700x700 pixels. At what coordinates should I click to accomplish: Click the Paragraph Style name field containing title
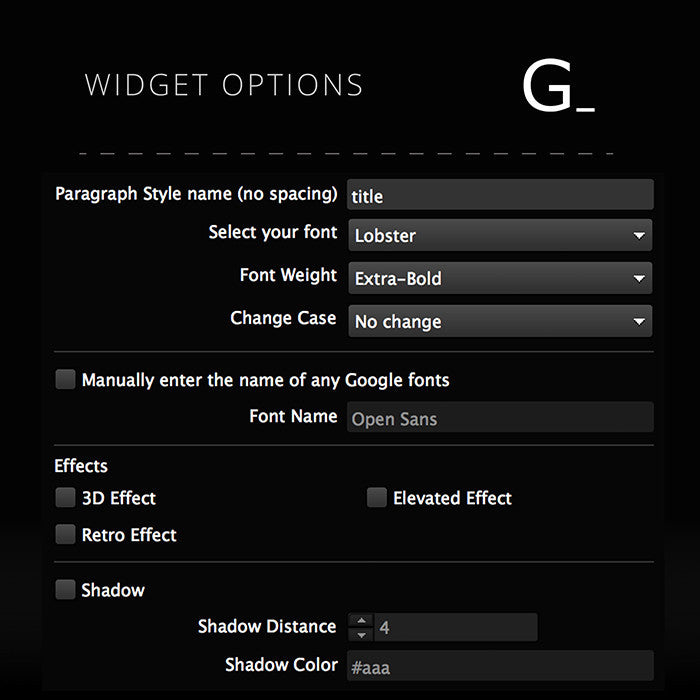(x=500, y=195)
